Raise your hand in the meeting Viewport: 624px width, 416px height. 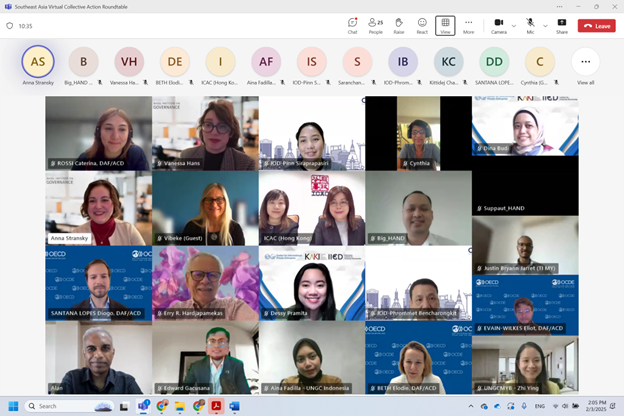tap(399, 24)
